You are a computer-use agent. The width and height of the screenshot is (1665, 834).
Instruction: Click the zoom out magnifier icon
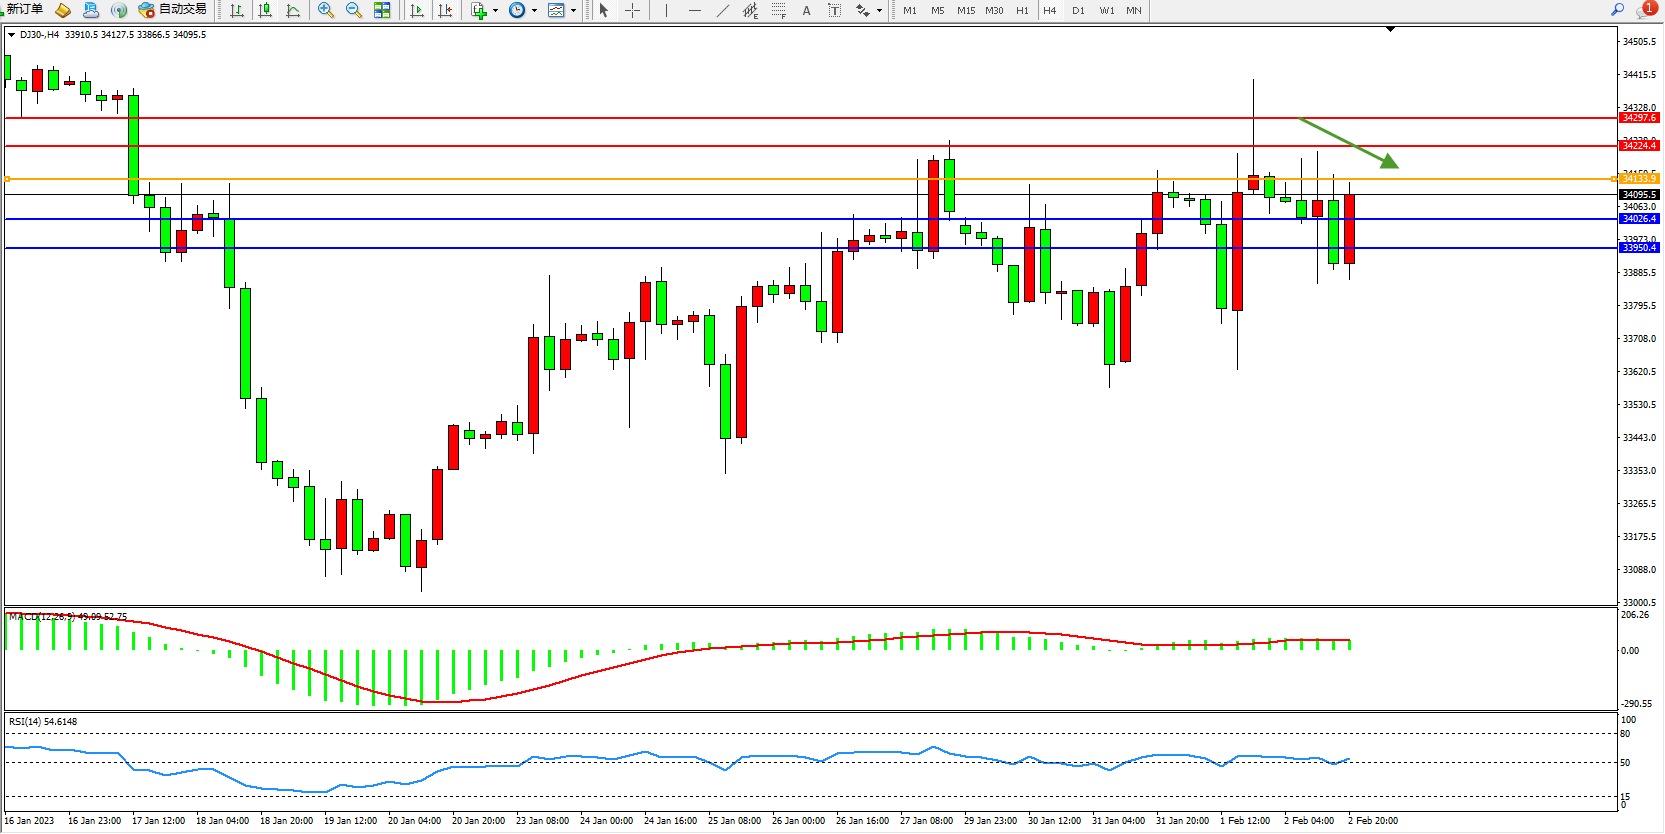(x=354, y=10)
